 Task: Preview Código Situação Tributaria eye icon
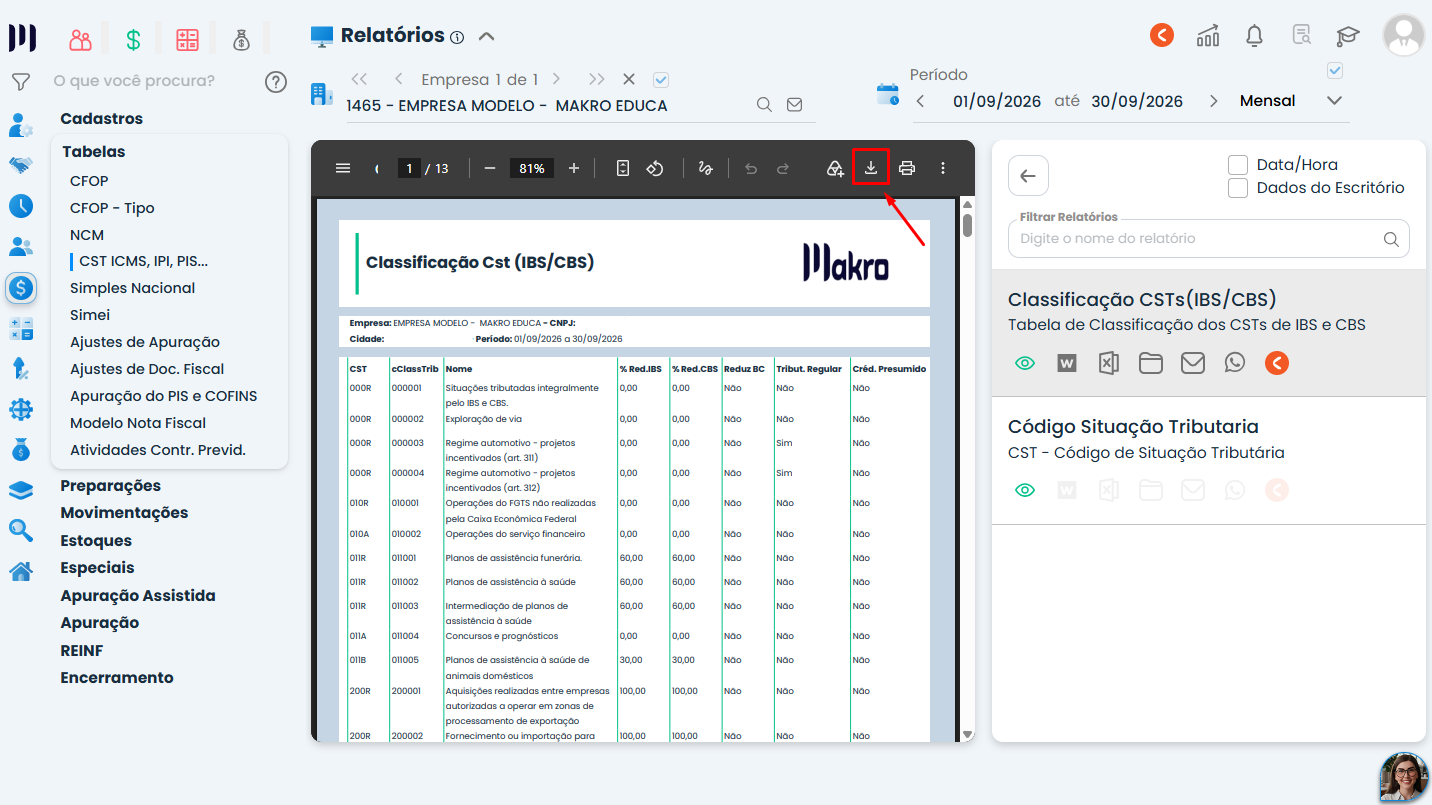[x=1025, y=490]
